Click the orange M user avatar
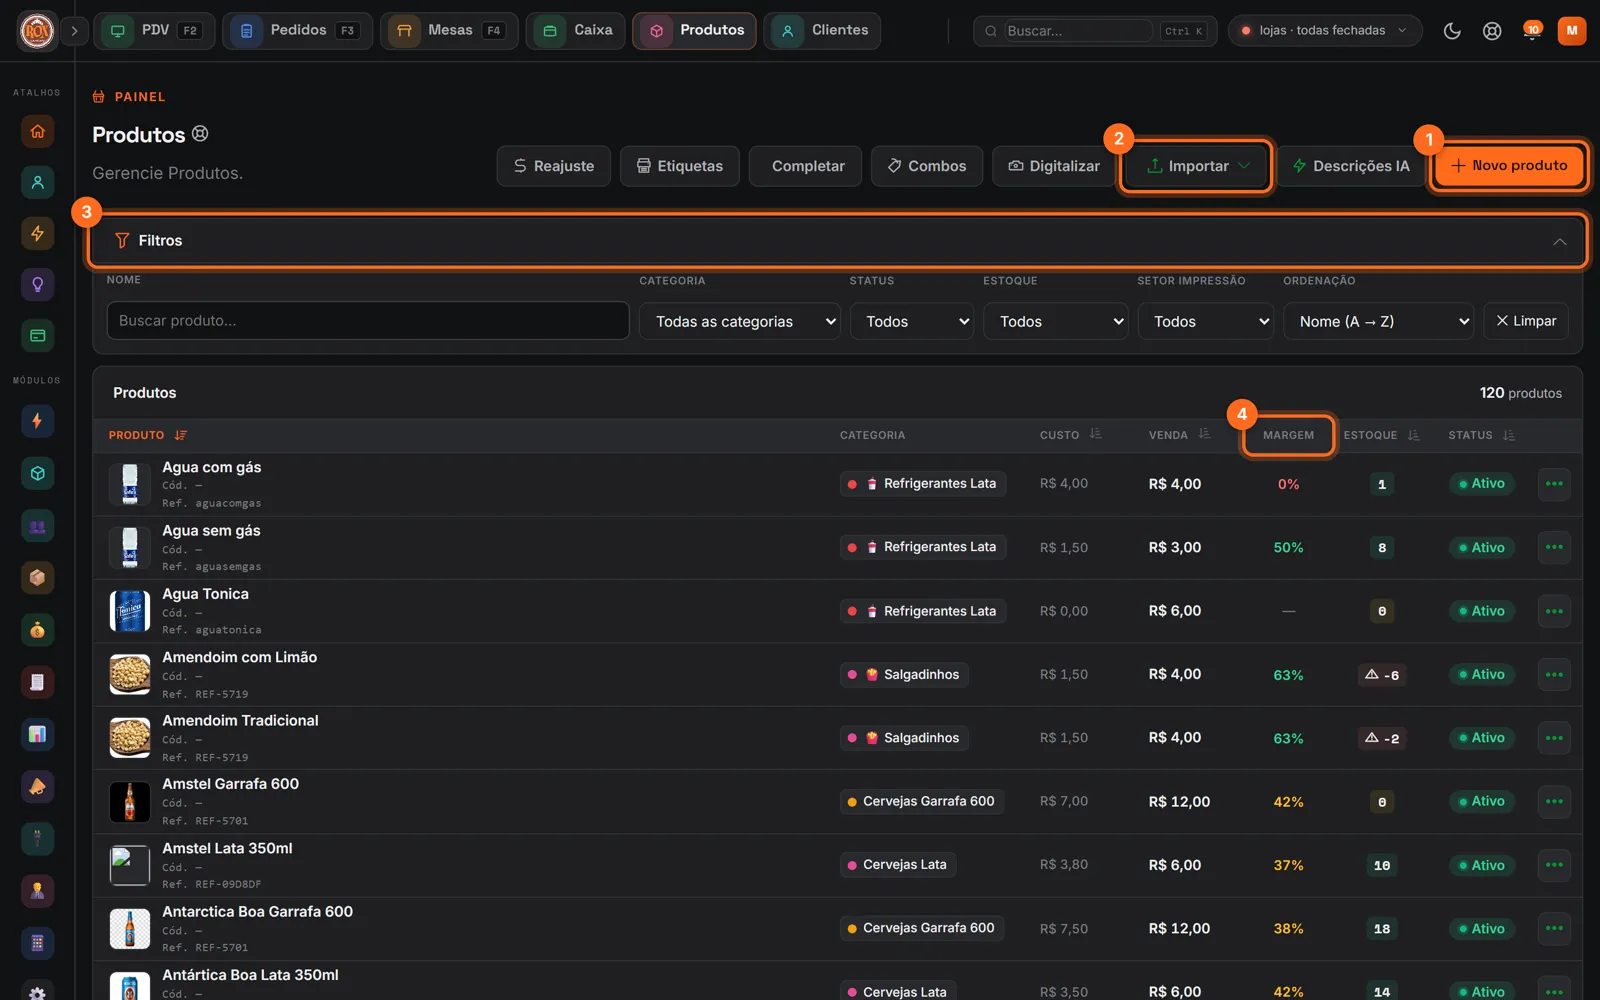1600x1000 pixels. click(1572, 31)
